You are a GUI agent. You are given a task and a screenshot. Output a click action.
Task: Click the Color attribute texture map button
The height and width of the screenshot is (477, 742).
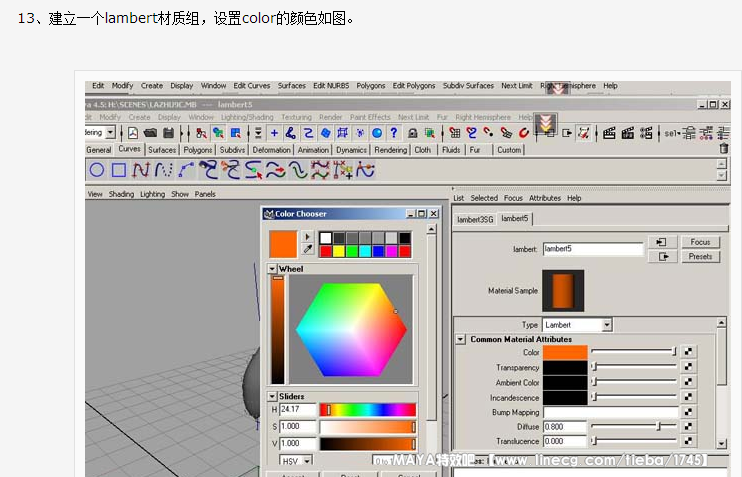point(688,352)
